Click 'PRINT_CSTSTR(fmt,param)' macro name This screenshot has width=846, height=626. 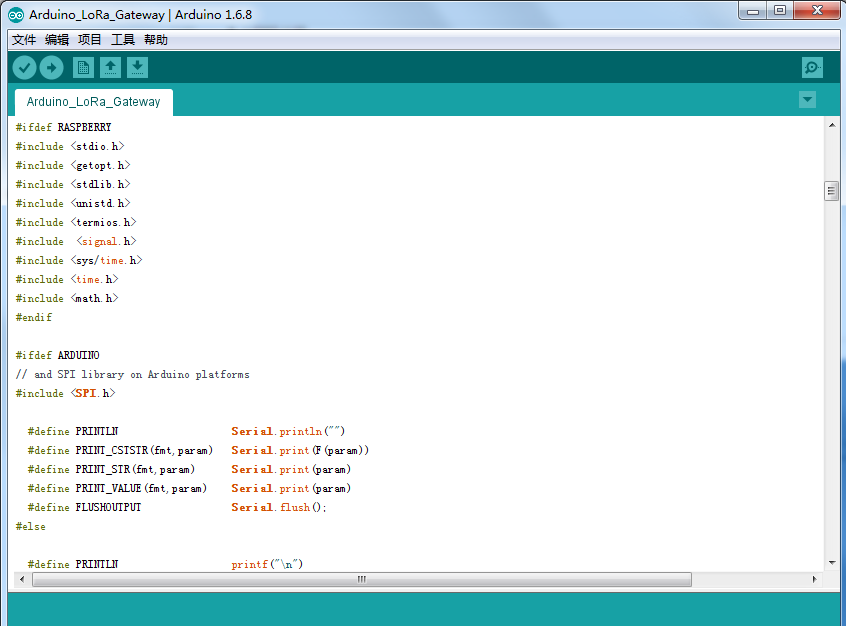(144, 450)
